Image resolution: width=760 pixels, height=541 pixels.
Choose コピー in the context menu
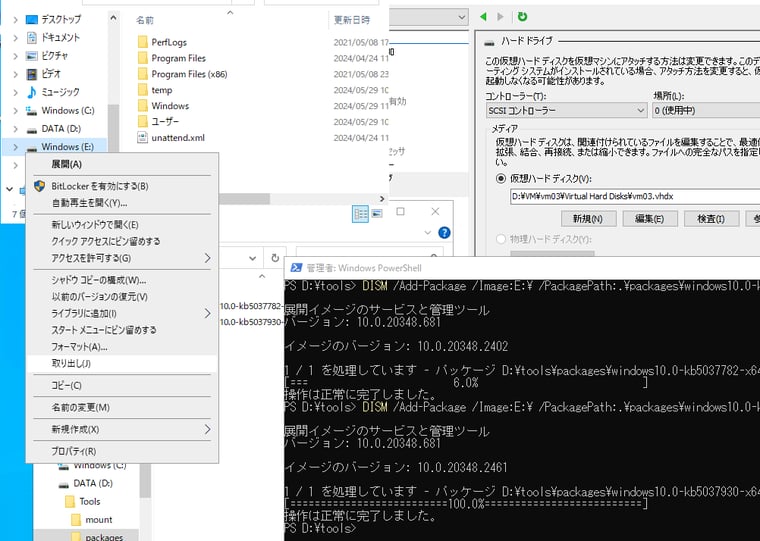(122, 385)
